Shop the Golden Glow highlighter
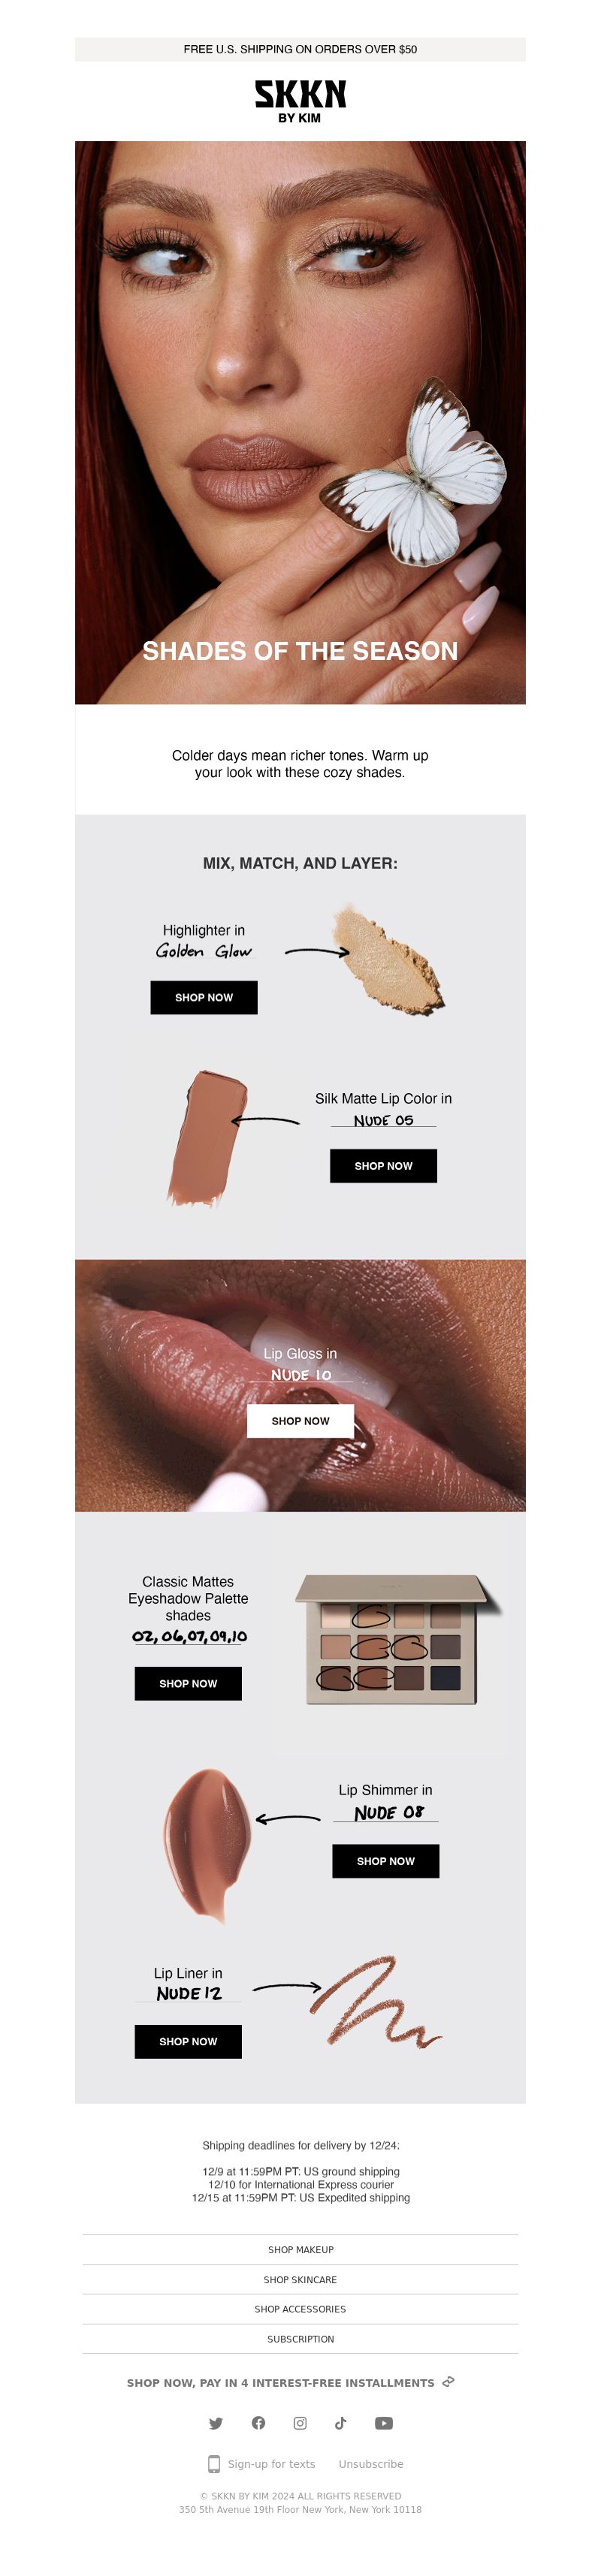Screen dimensions: 601x2576 (x=204, y=997)
